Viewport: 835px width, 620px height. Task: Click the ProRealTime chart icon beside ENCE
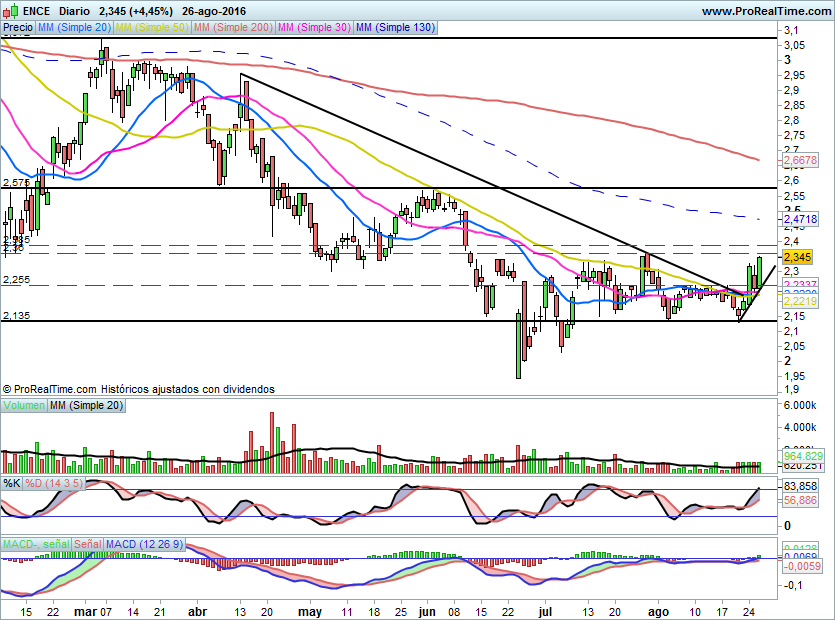[x=11, y=10]
